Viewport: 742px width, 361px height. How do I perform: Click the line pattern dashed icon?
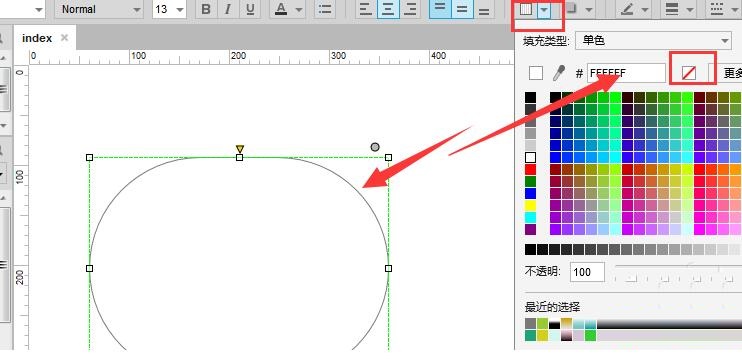[717, 9]
